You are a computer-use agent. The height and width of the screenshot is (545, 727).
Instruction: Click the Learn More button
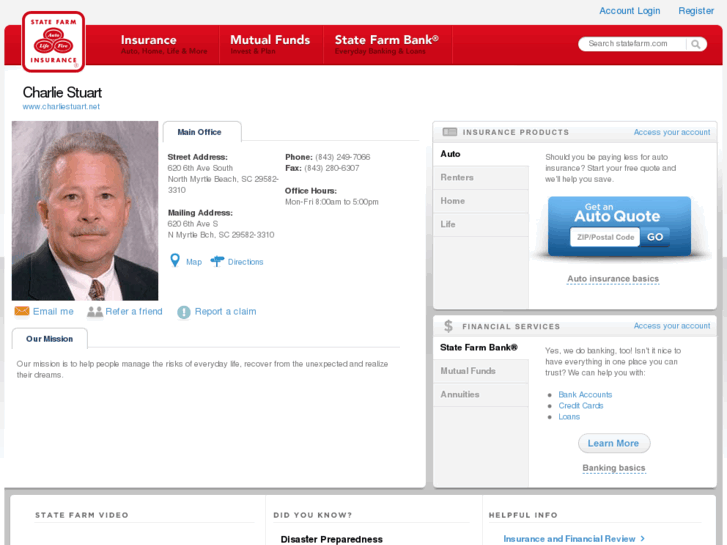pyautogui.click(x=614, y=443)
